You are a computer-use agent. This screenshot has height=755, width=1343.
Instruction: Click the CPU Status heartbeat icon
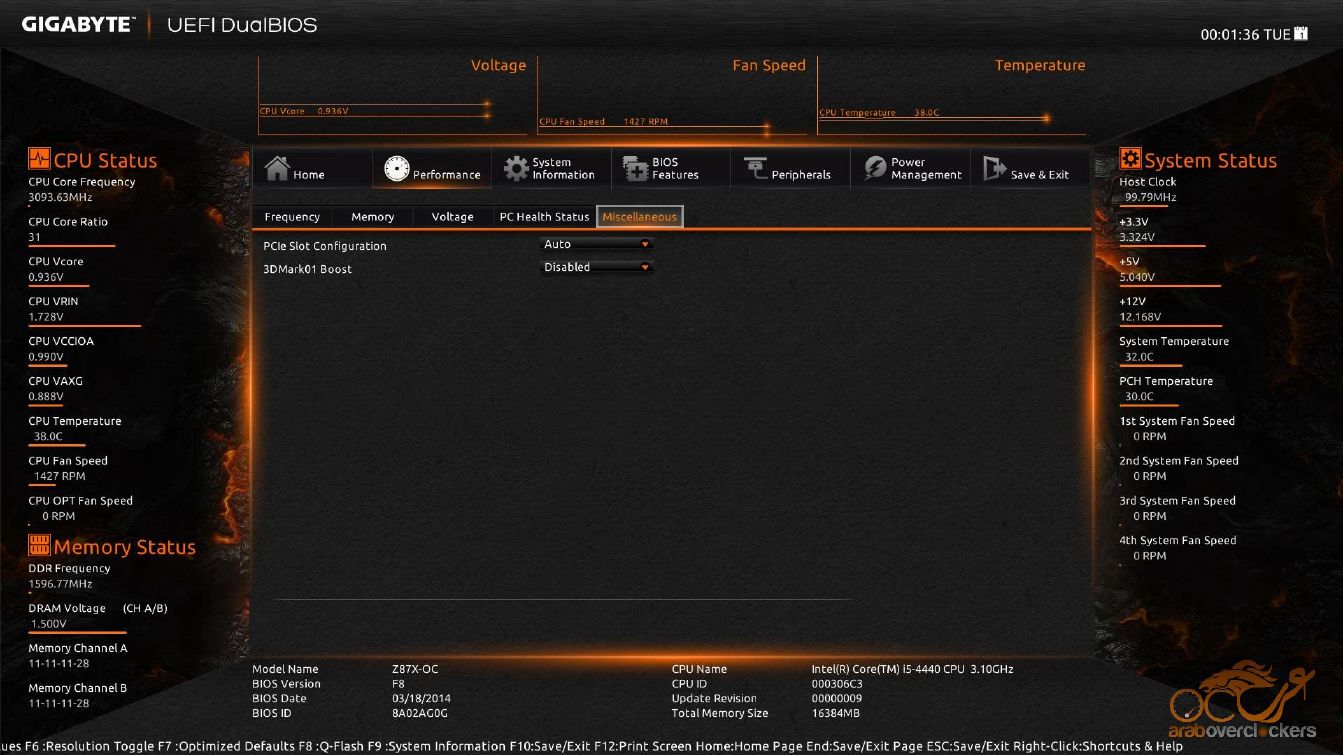tap(39, 159)
